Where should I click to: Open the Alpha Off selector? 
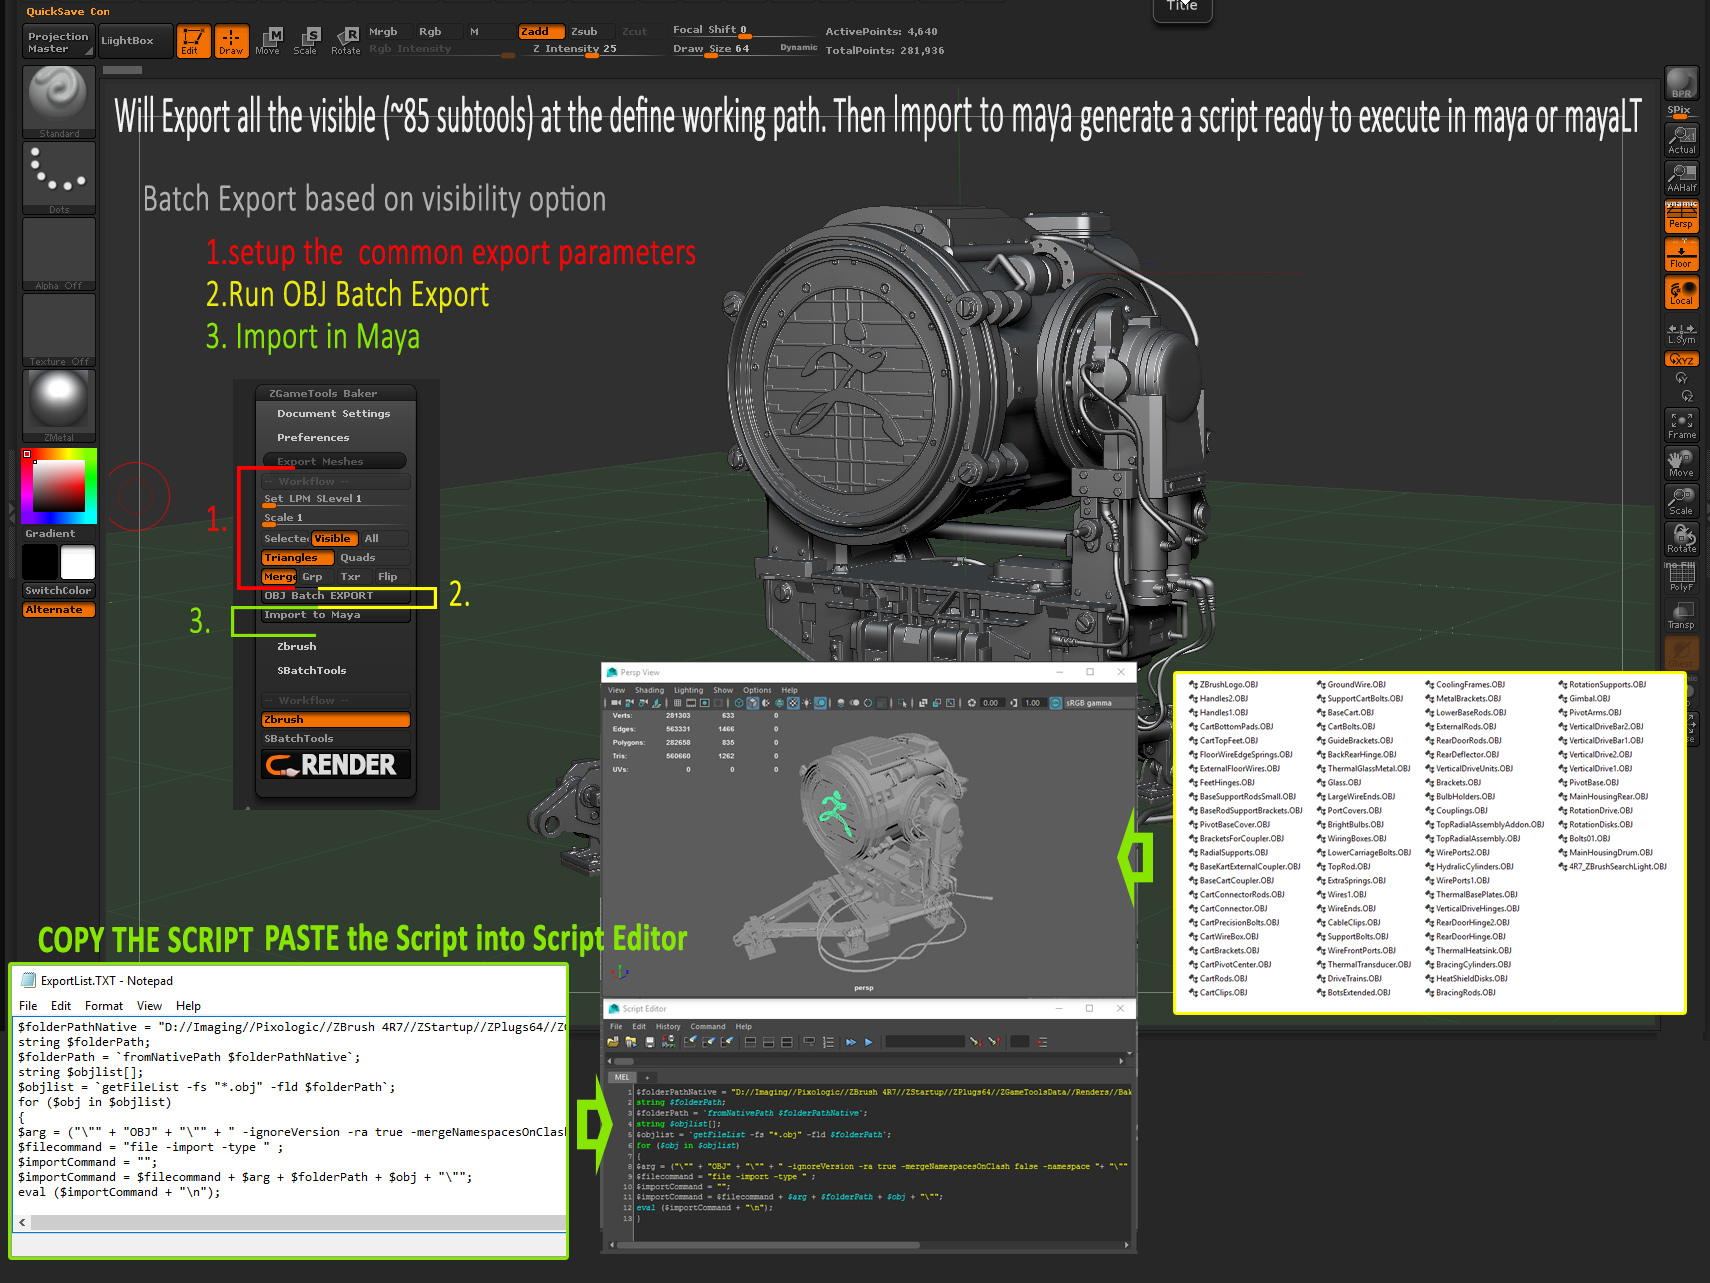59,254
